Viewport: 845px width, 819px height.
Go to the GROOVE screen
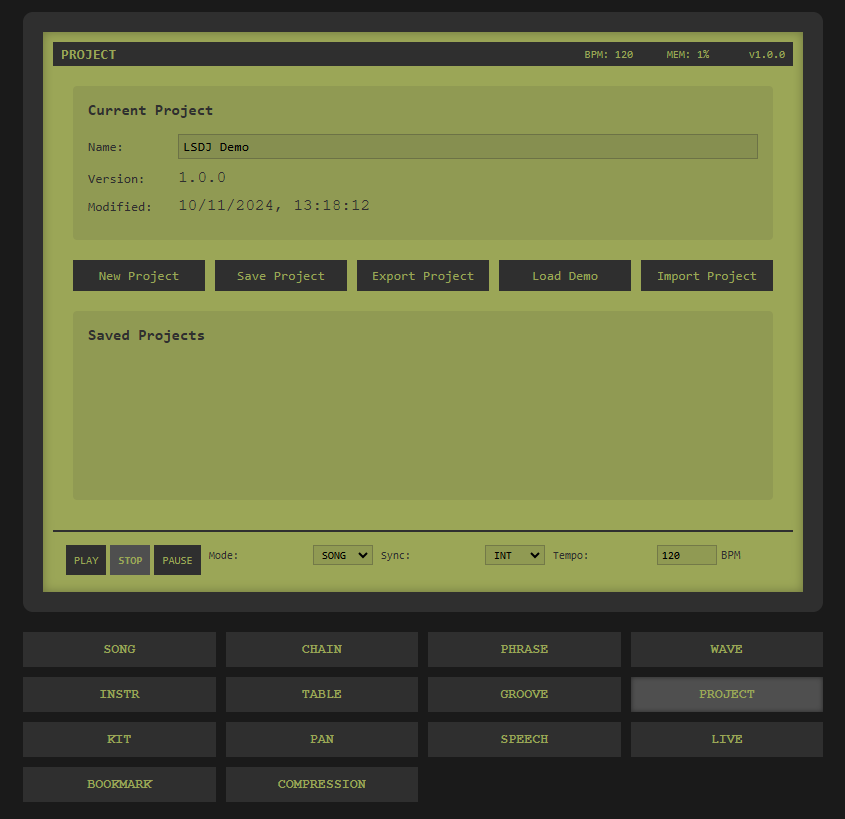524,694
